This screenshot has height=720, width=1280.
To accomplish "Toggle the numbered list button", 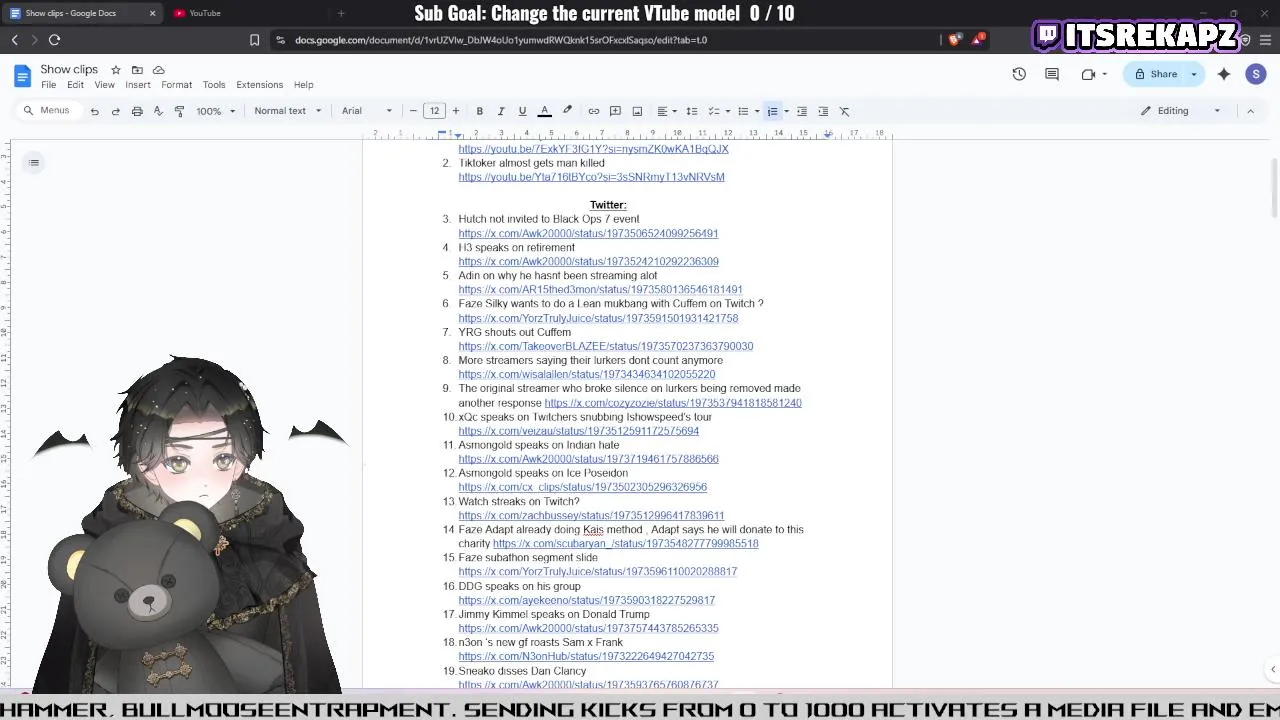I will [772, 111].
